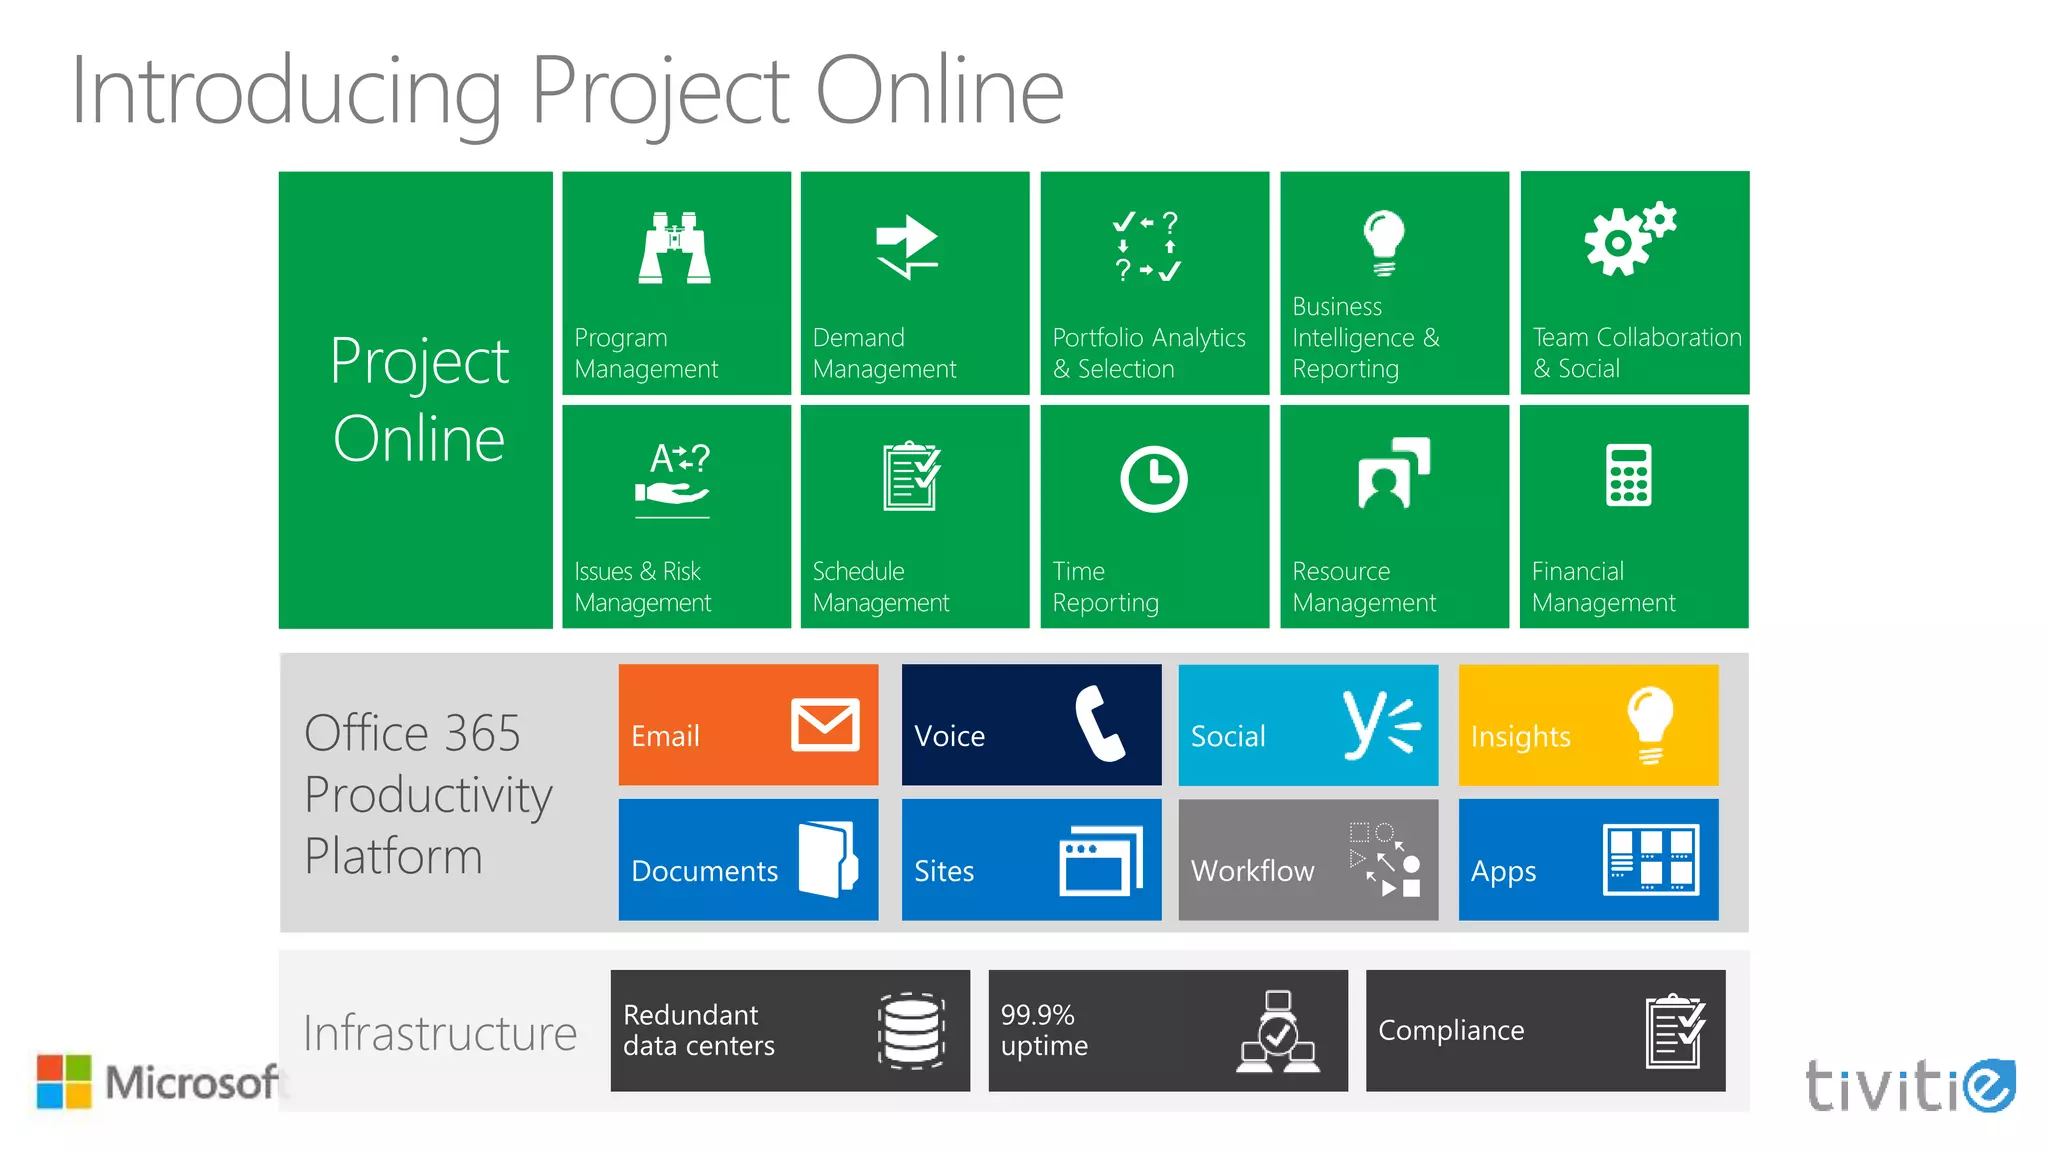Click the arrow icon above Demand Management
This screenshot has width=2048, height=1152.
pos(907,247)
